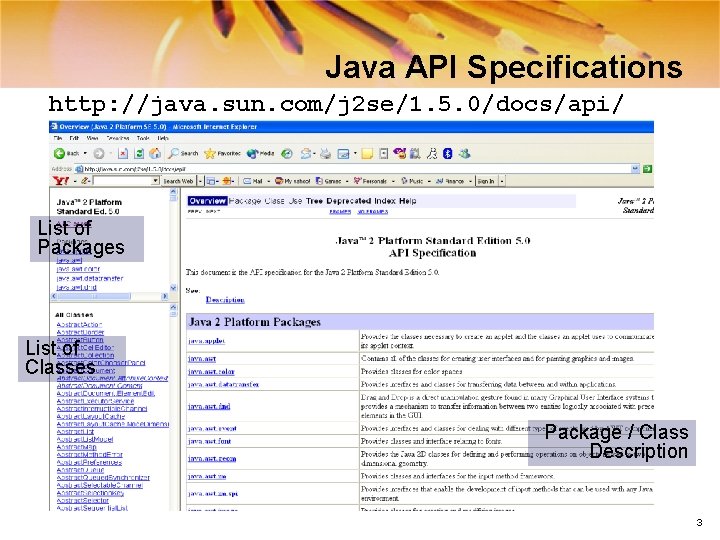
Task: Open Yahoo Personals toolbar button
Action: (x=370, y=181)
